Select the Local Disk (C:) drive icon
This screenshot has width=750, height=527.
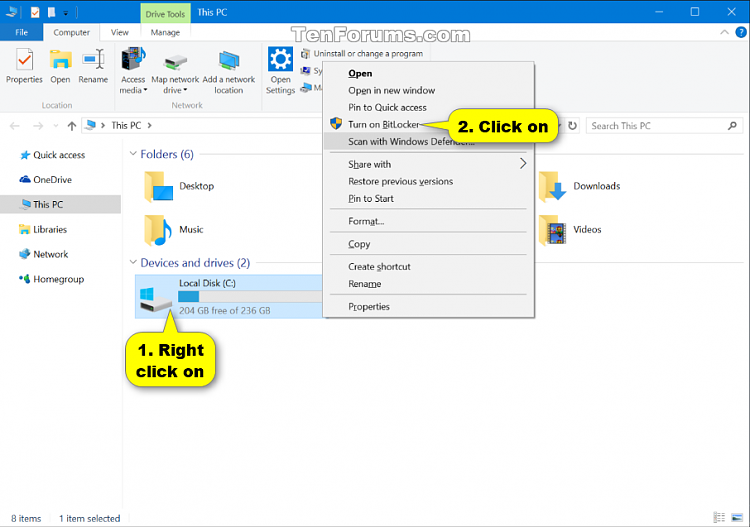click(x=155, y=298)
